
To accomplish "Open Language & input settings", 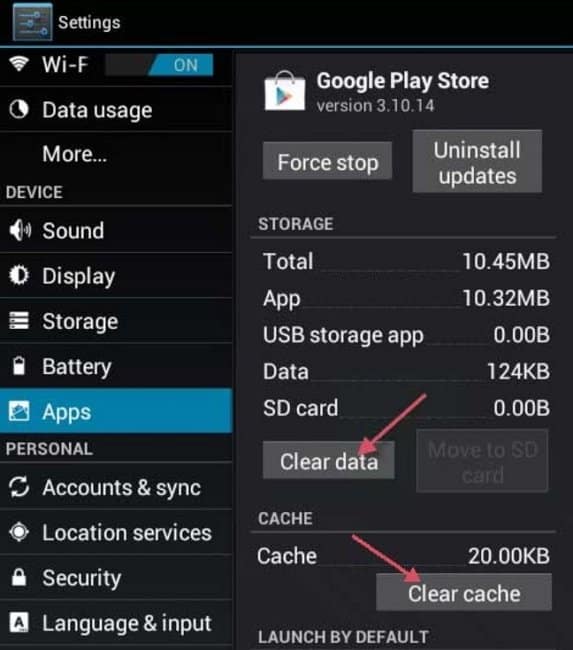I will [x=116, y=623].
